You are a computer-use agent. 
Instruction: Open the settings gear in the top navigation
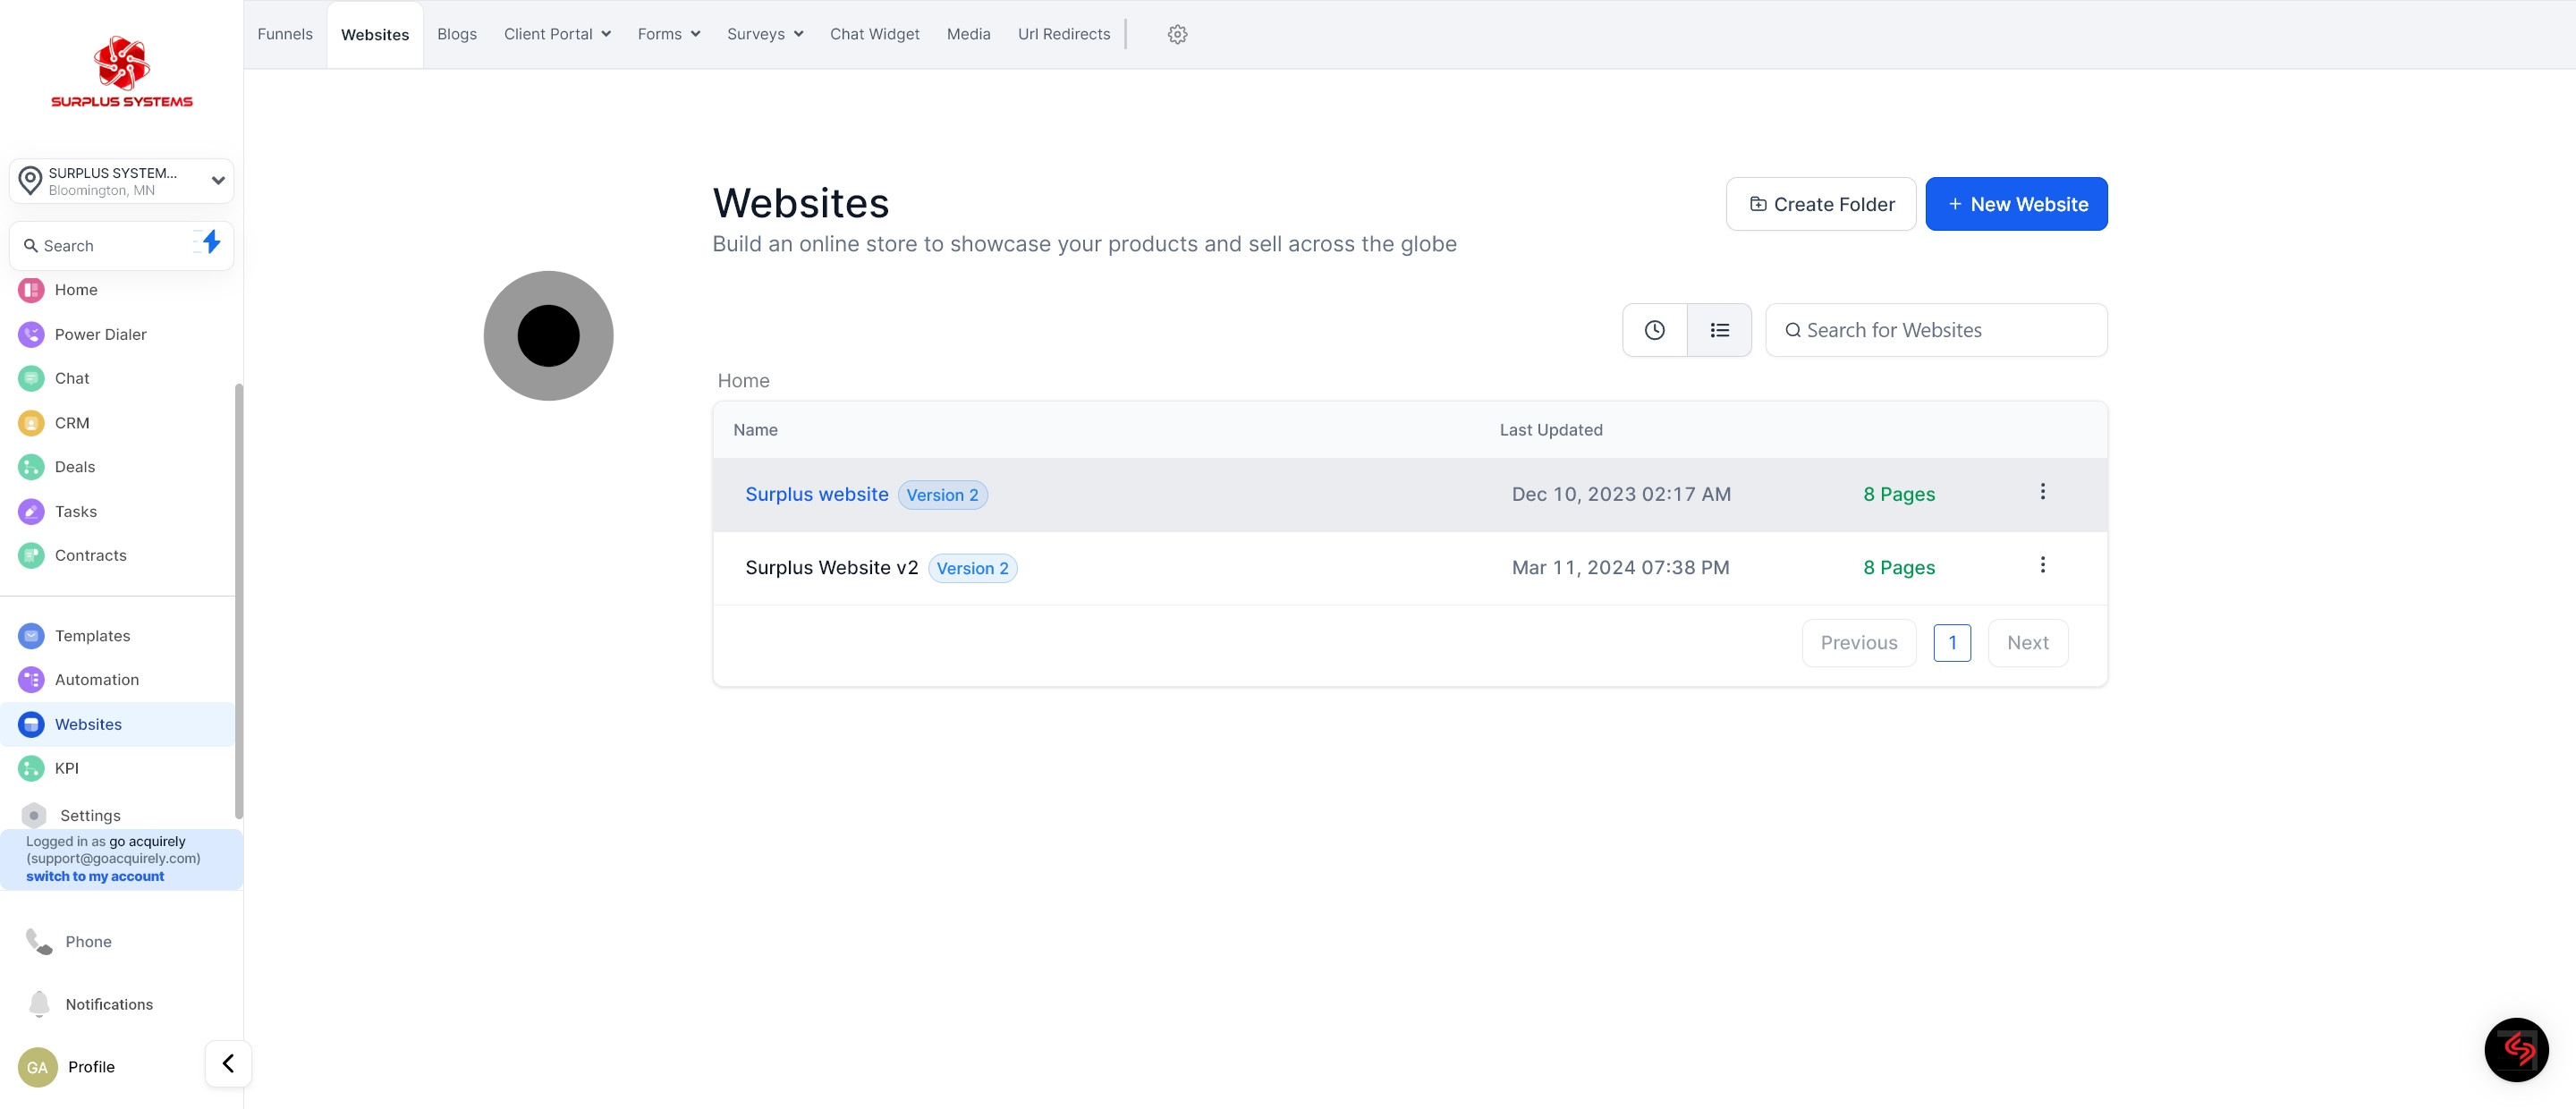(x=1177, y=33)
